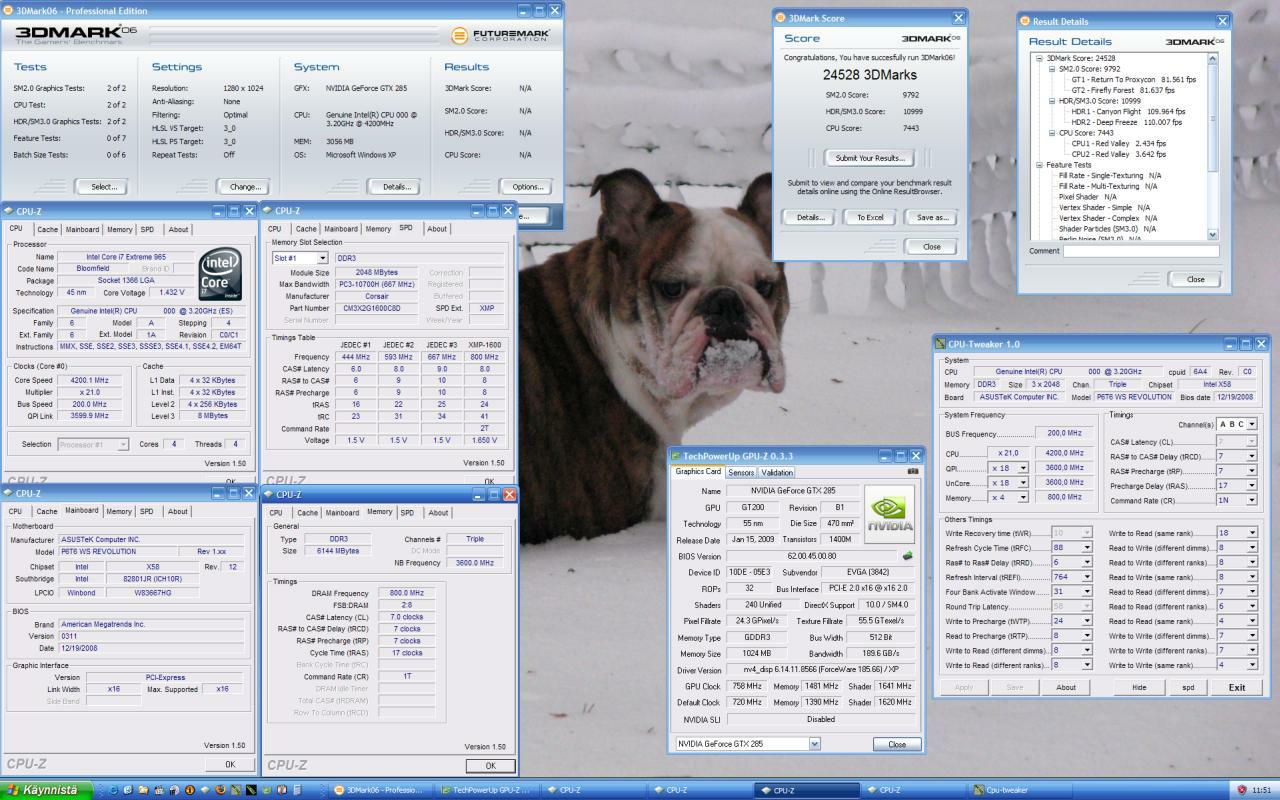Collapse the SM2.0 Score tree node
This screenshot has height=800, width=1280.
[x=1052, y=69]
